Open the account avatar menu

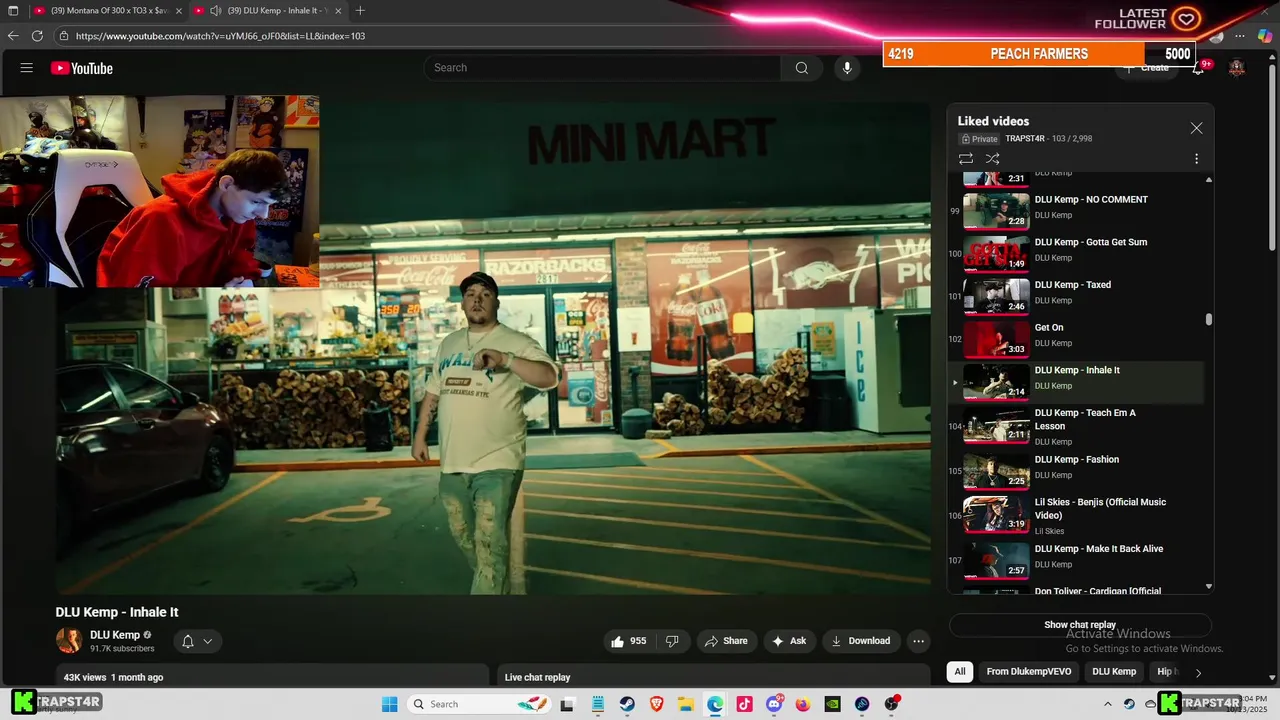(x=1237, y=68)
